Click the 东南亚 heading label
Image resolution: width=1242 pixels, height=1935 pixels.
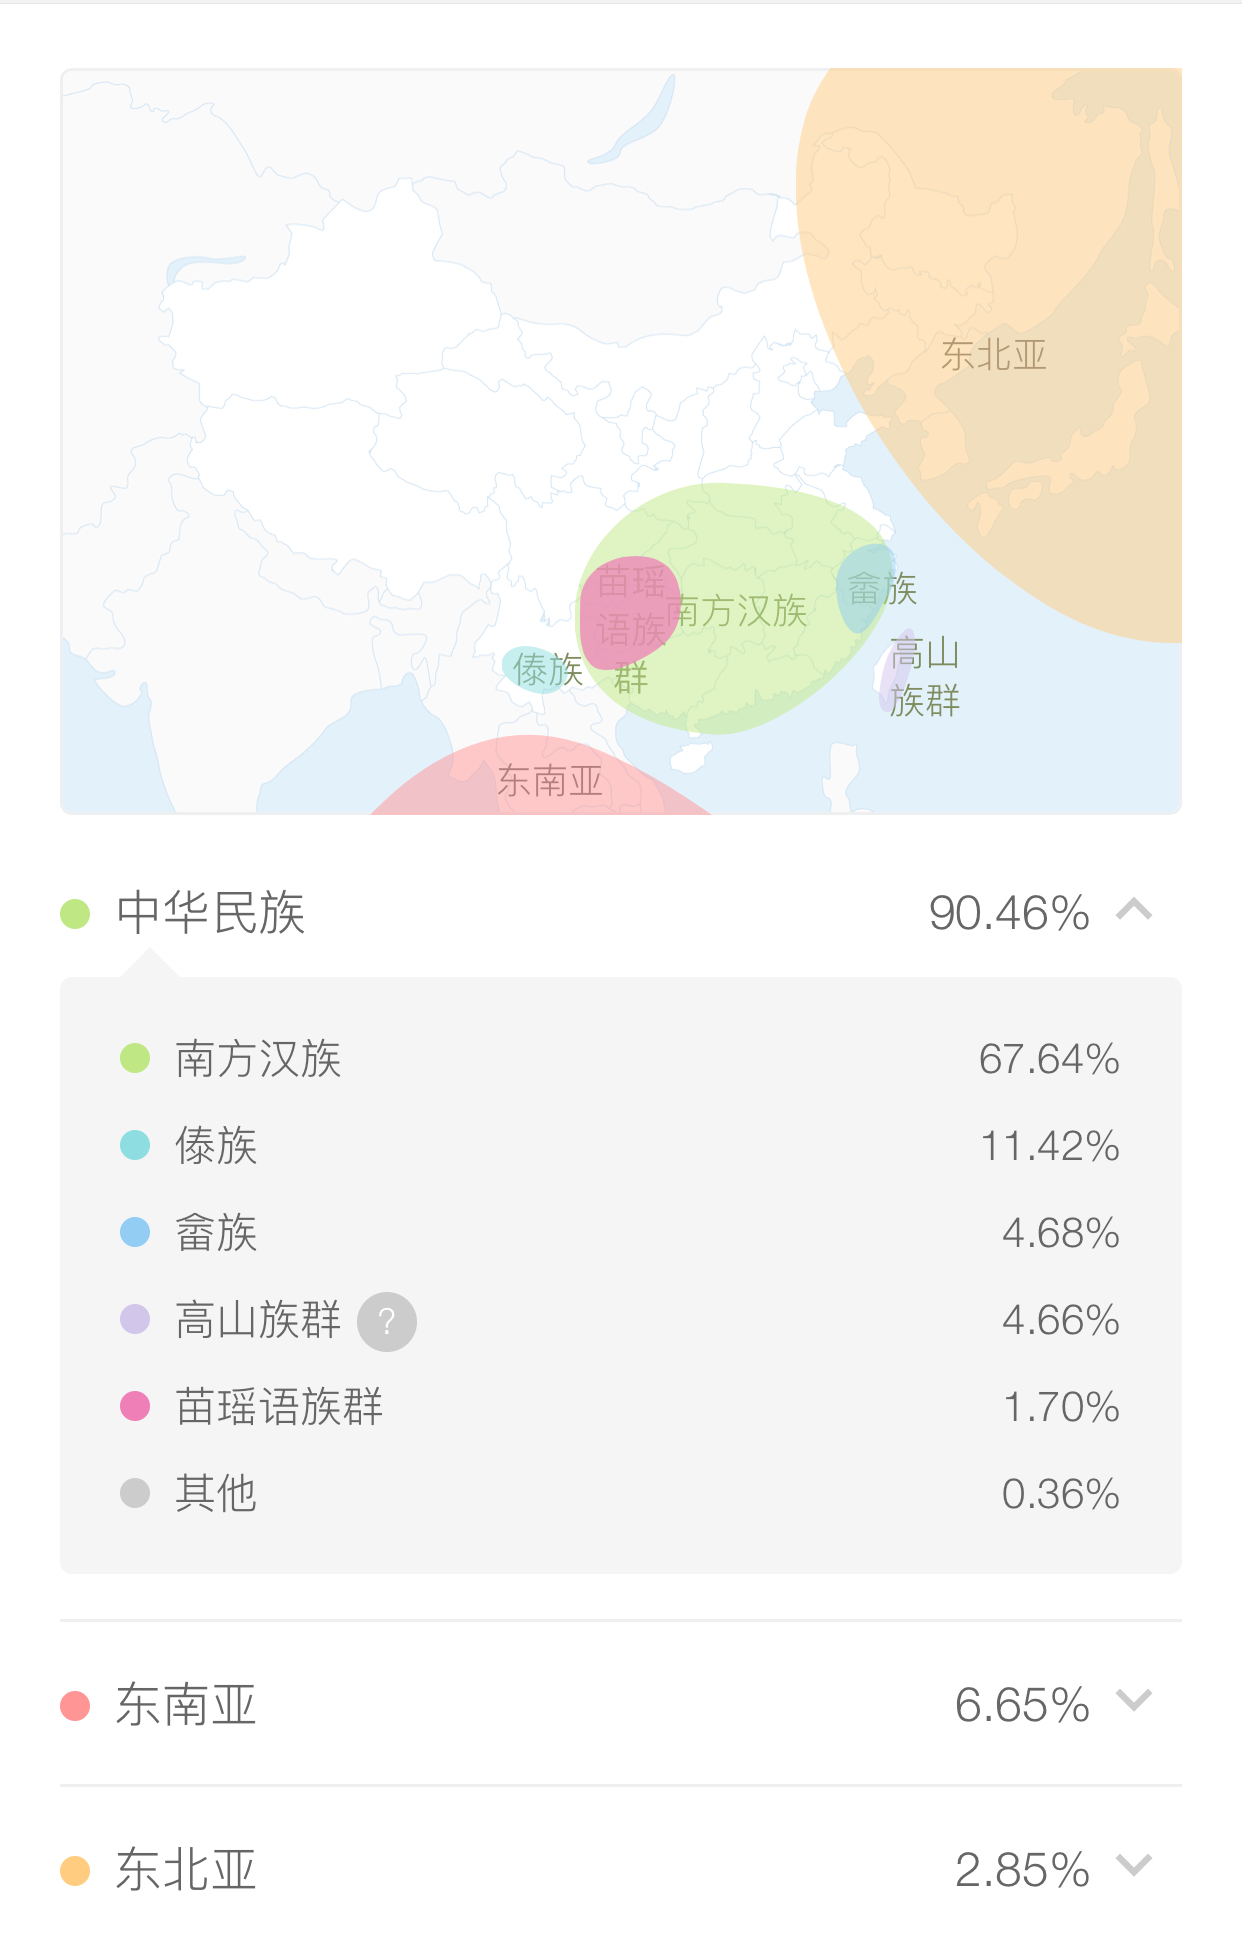point(187,1705)
